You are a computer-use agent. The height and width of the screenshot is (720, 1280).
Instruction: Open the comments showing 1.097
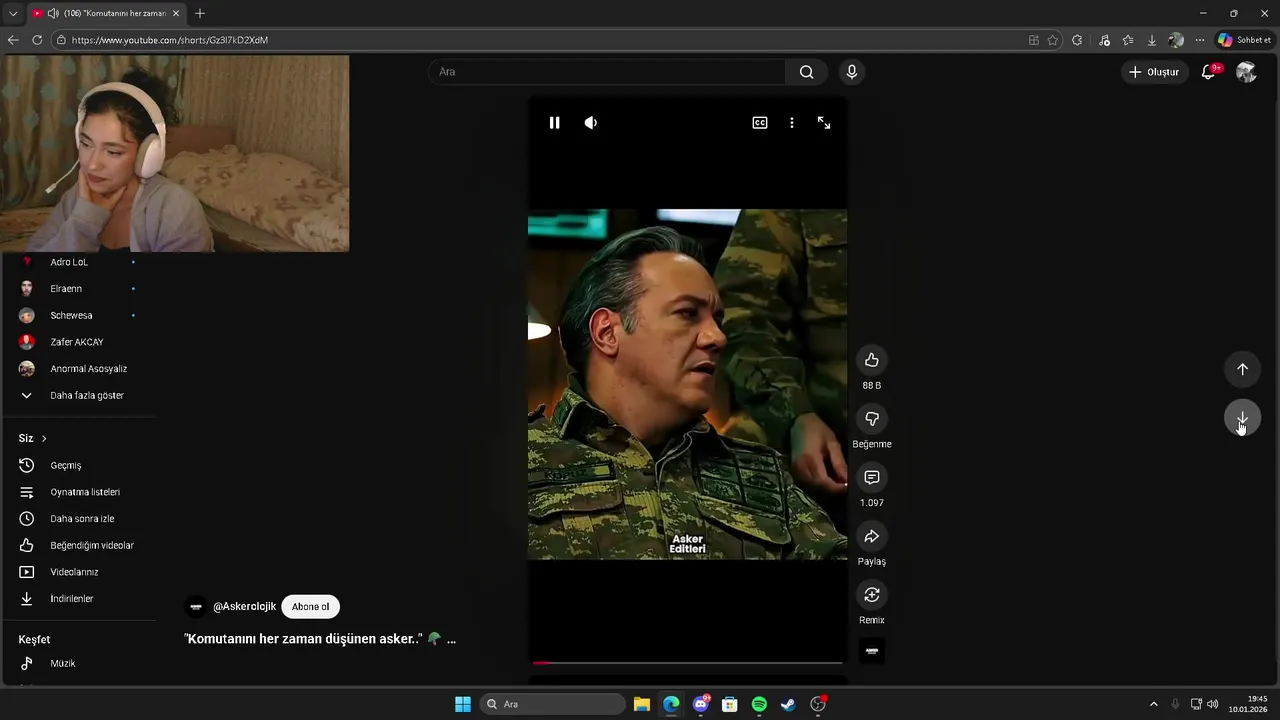pyautogui.click(x=872, y=478)
